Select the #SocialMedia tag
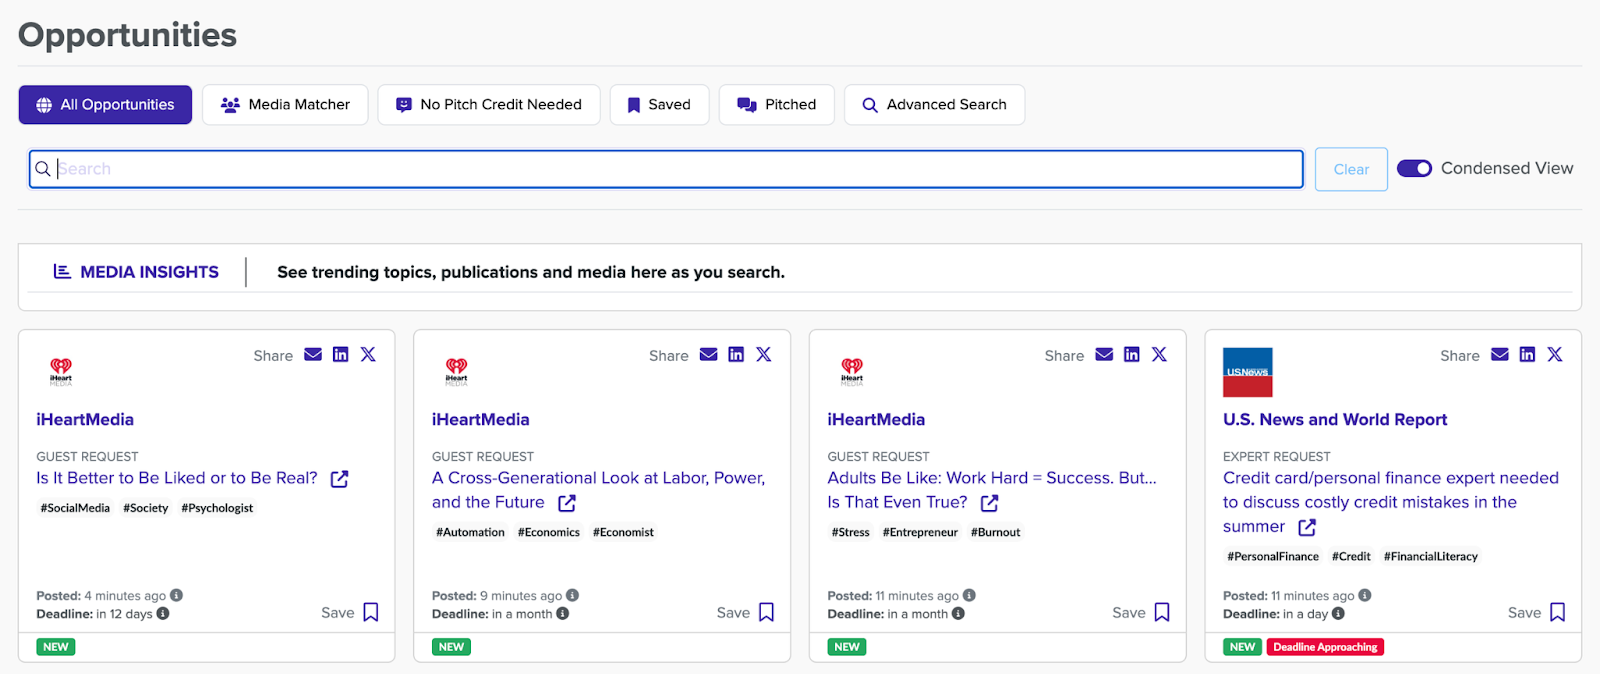1600x674 pixels. (x=75, y=508)
